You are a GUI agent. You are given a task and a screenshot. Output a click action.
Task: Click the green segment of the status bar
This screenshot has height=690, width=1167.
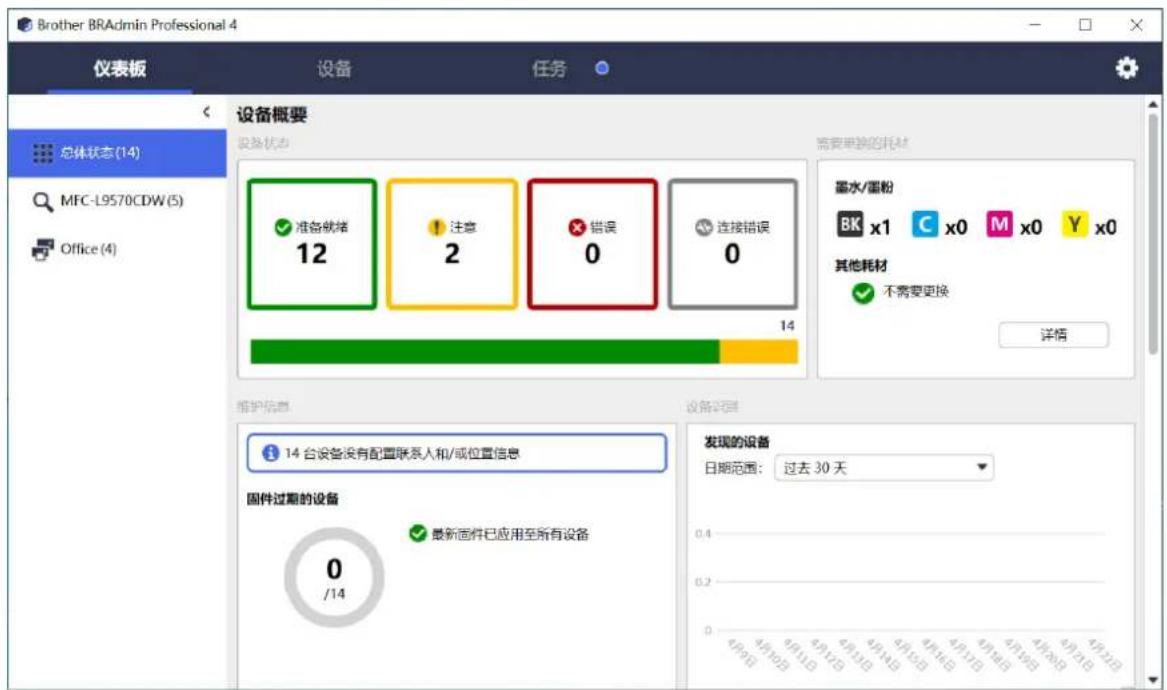click(485, 351)
